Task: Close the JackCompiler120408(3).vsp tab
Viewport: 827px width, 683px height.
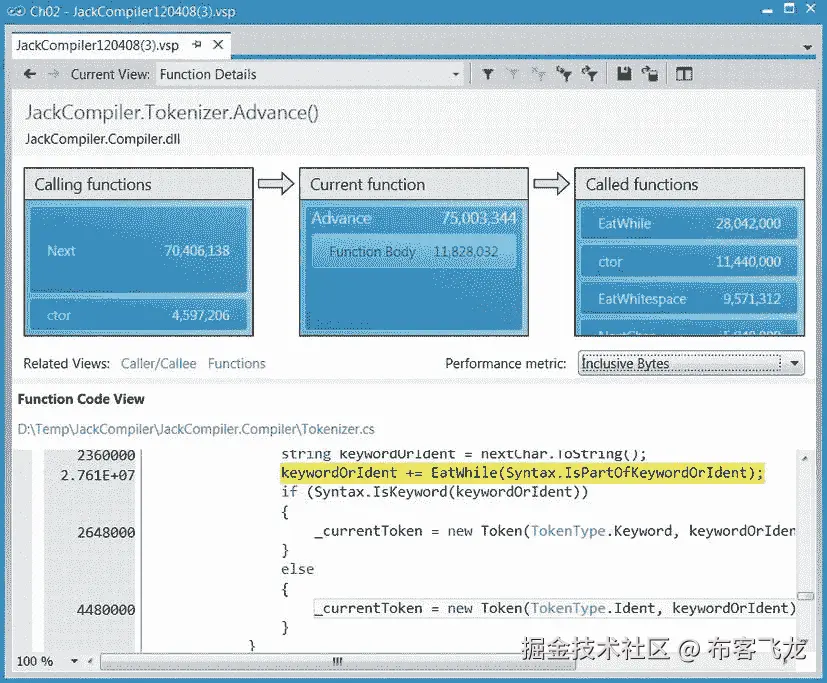Action: tap(218, 45)
